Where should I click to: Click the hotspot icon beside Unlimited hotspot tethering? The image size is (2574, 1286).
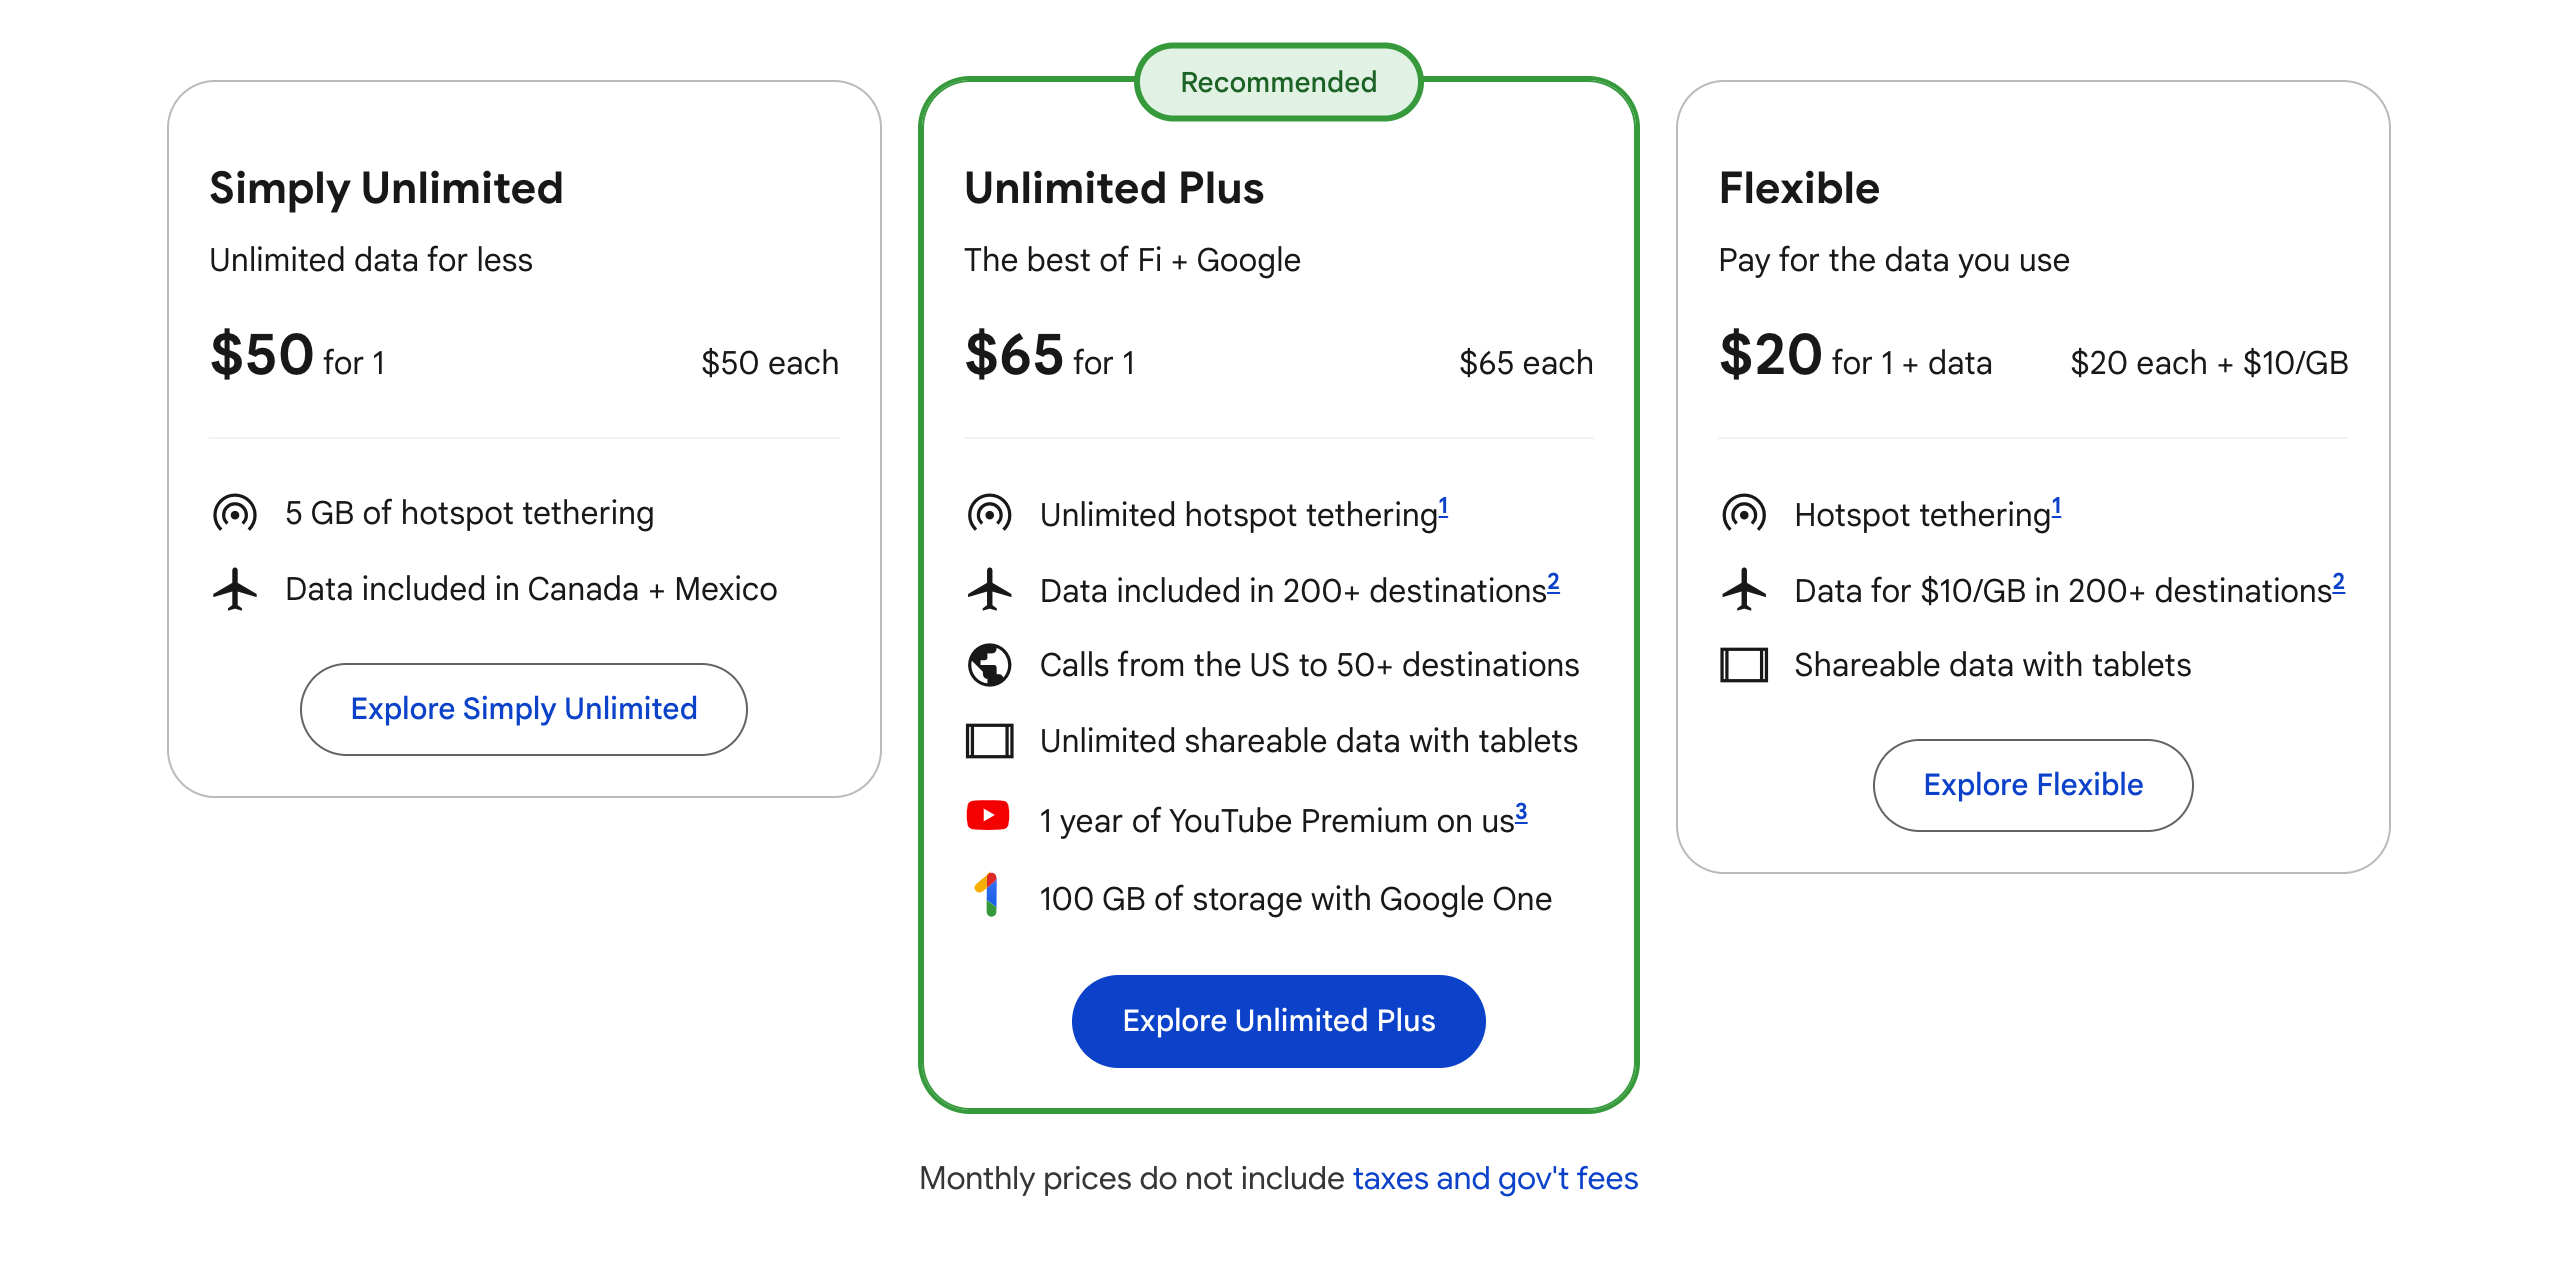pyautogui.click(x=989, y=514)
